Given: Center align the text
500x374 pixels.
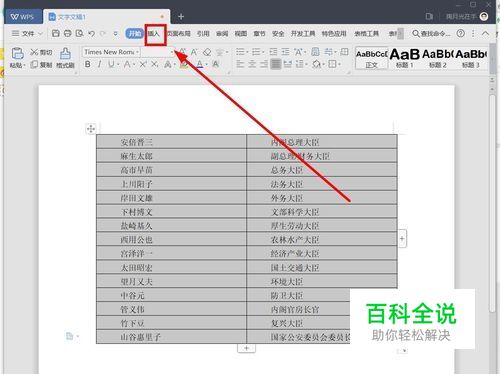Looking at the screenshot, I should pos(252,64).
